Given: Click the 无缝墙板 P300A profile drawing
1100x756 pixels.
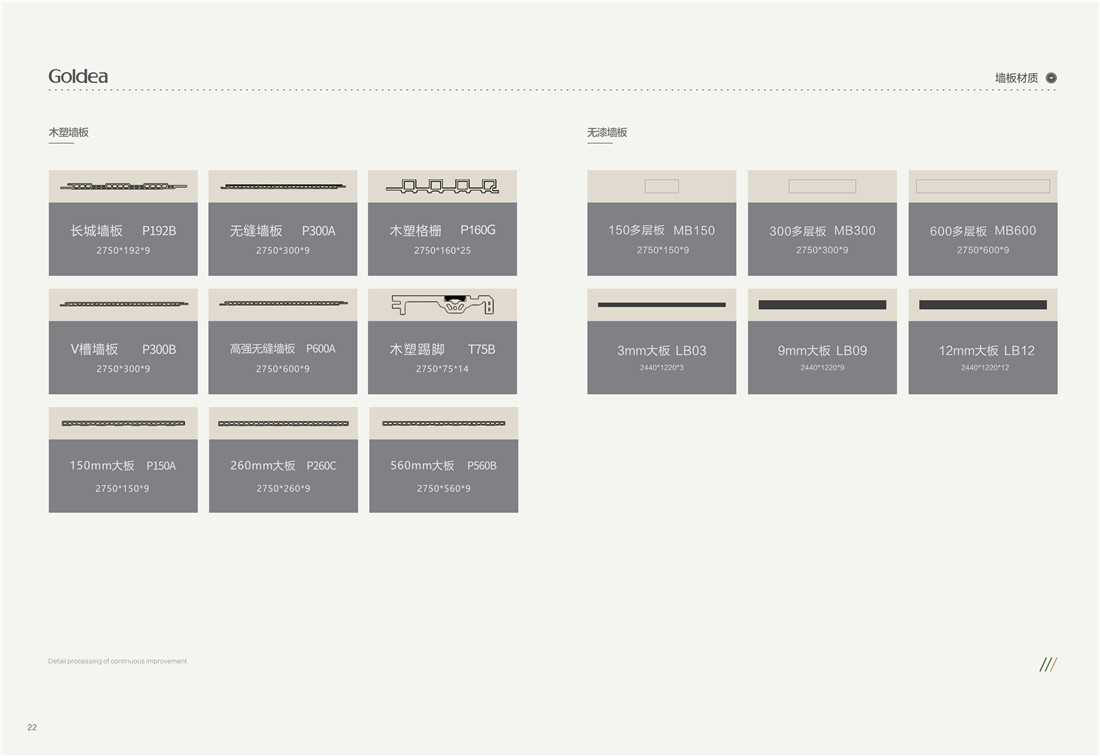Looking at the screenshot, I should 283,187.
